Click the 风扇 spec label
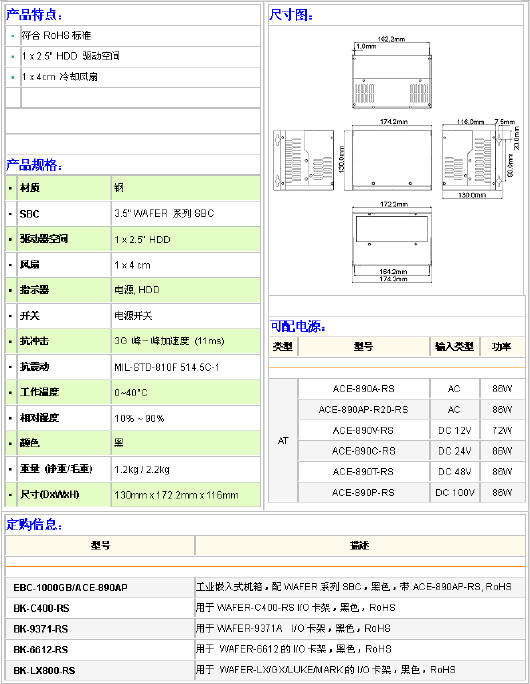This screenshot has width=530, height=684. click(x=30, y=264)
